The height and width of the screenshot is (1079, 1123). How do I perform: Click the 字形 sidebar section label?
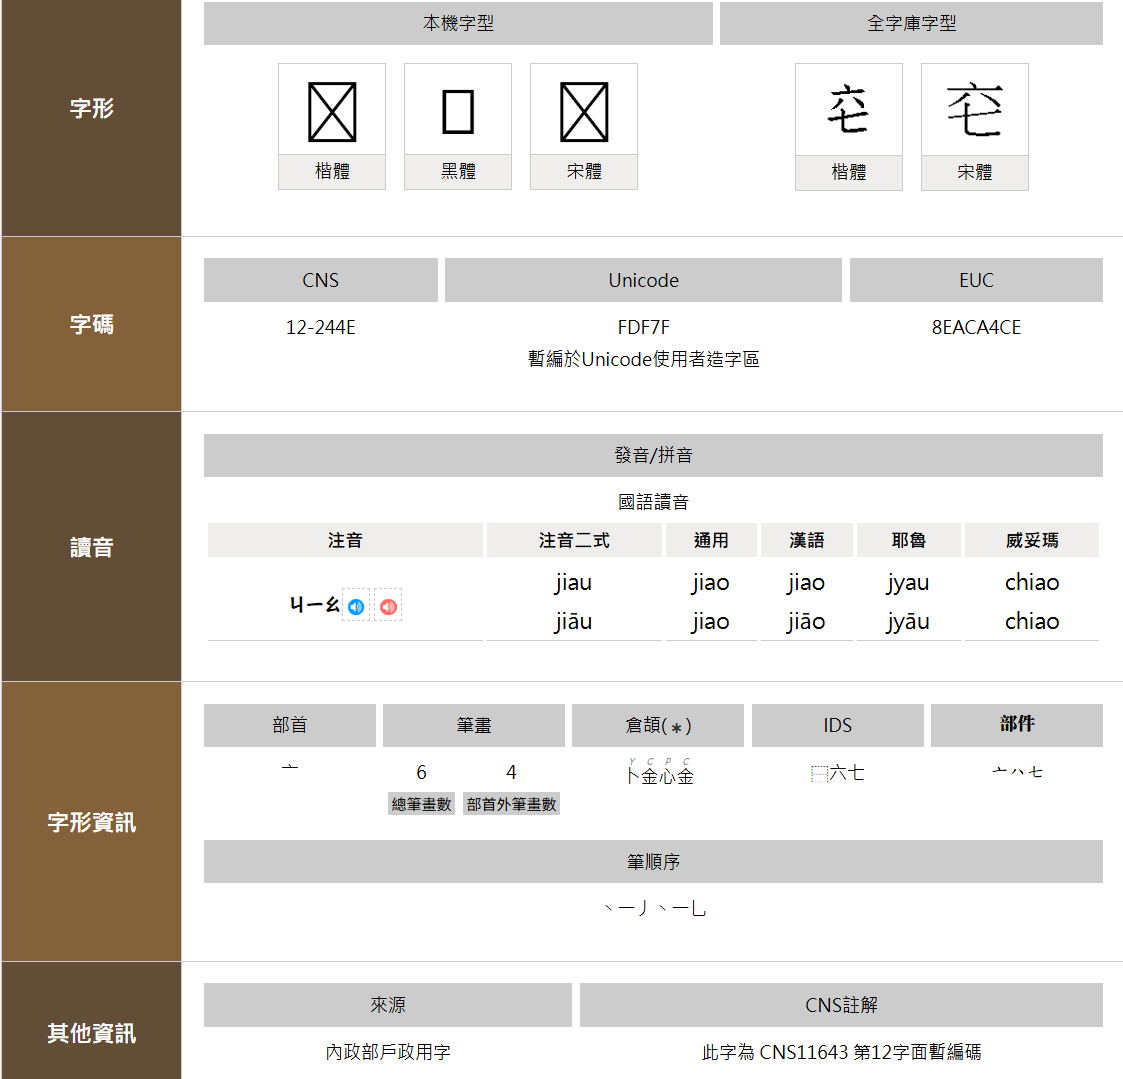click(92, 108)
